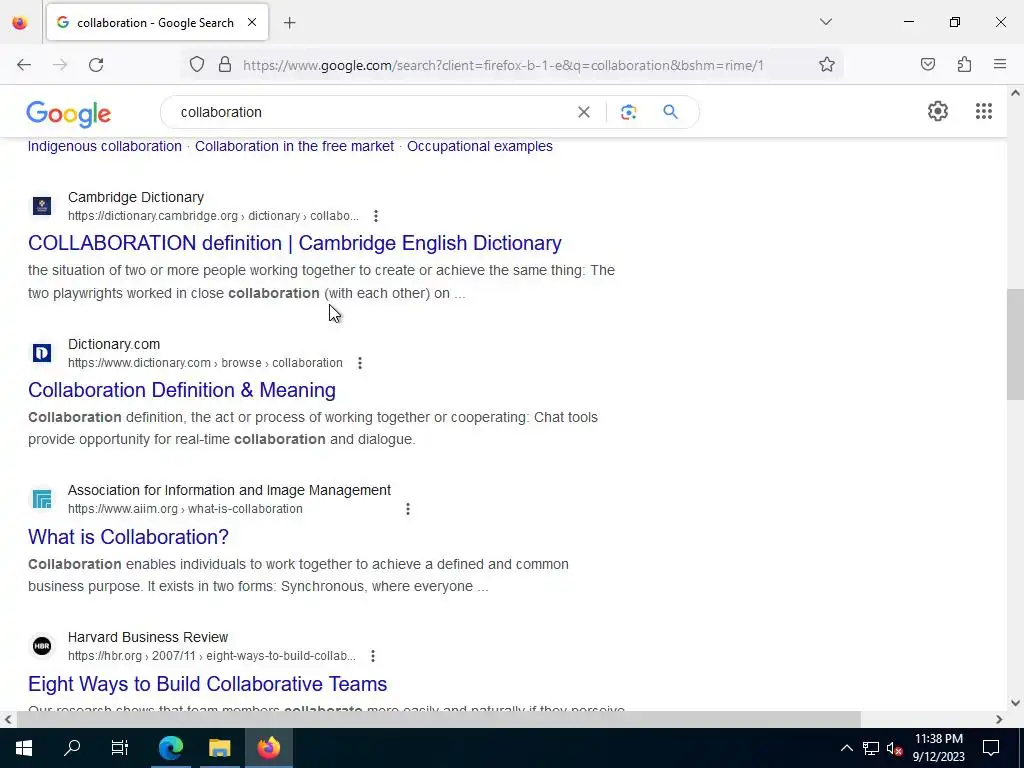This screenshot has width=1024, height=768.
Task: Reload the current page
Action: (96, 65)
